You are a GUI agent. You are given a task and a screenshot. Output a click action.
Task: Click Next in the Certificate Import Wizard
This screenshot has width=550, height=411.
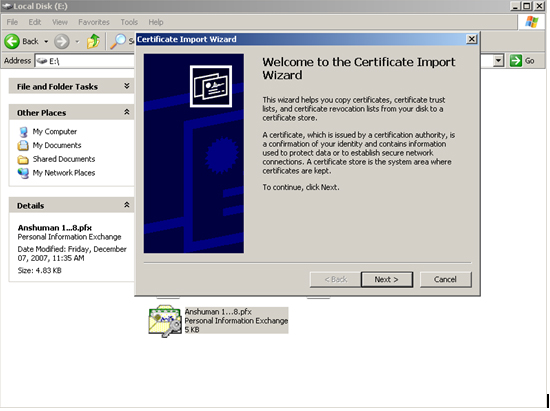pyautogui.click(x=387, y=279)
